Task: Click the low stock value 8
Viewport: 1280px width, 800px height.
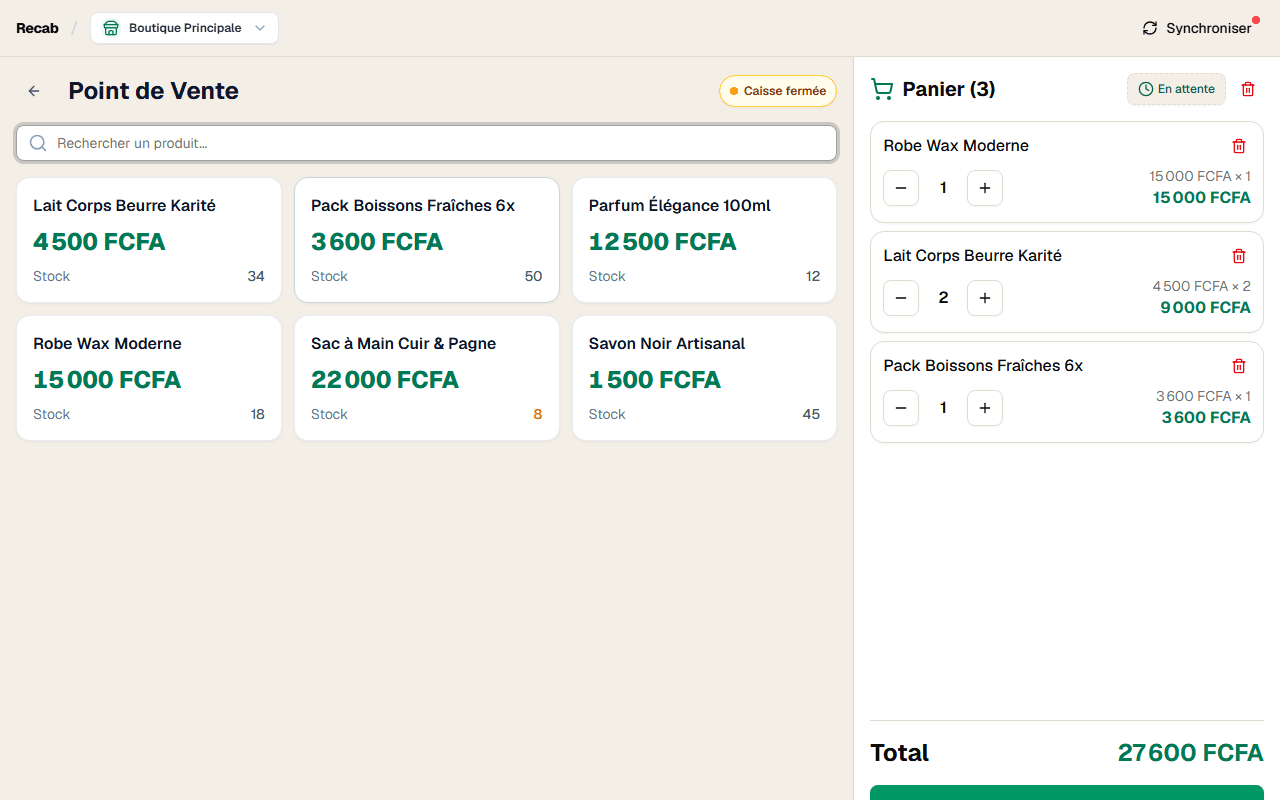Action: (x=537, y=414)
